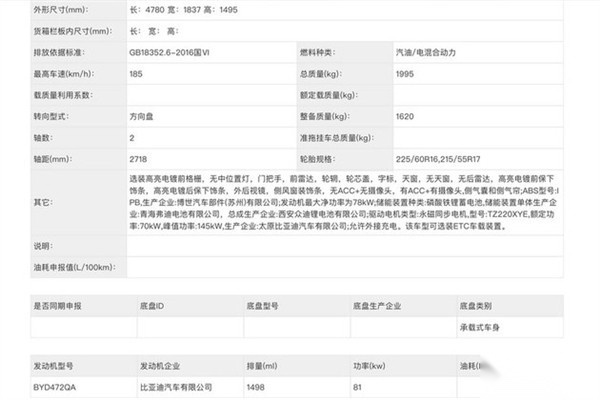The height and width of the screenshot is (400, 600).
Task: Click the 其它 description paragraph
Action: click(x=344, y=202)
